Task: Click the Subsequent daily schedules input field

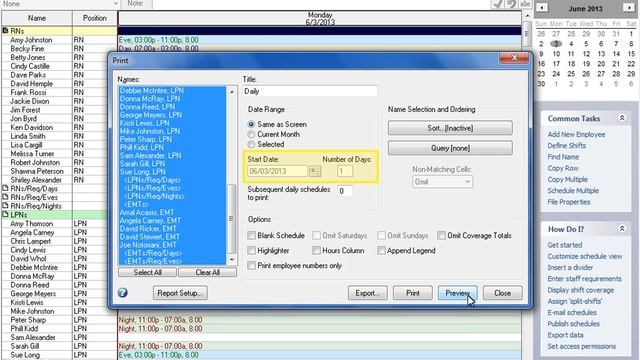Action: coord(345,191)
